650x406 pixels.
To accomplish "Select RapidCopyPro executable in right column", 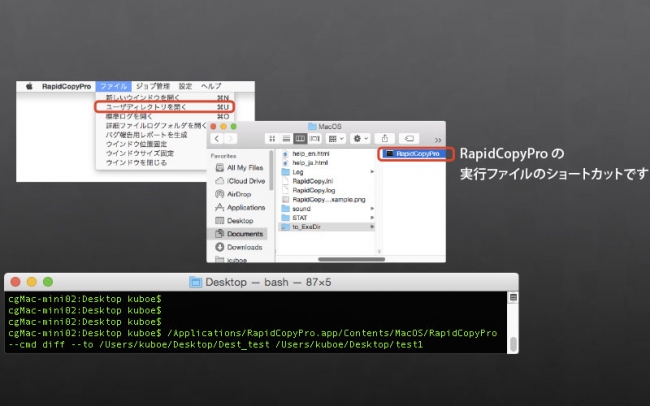I will (x=413, y=153).
